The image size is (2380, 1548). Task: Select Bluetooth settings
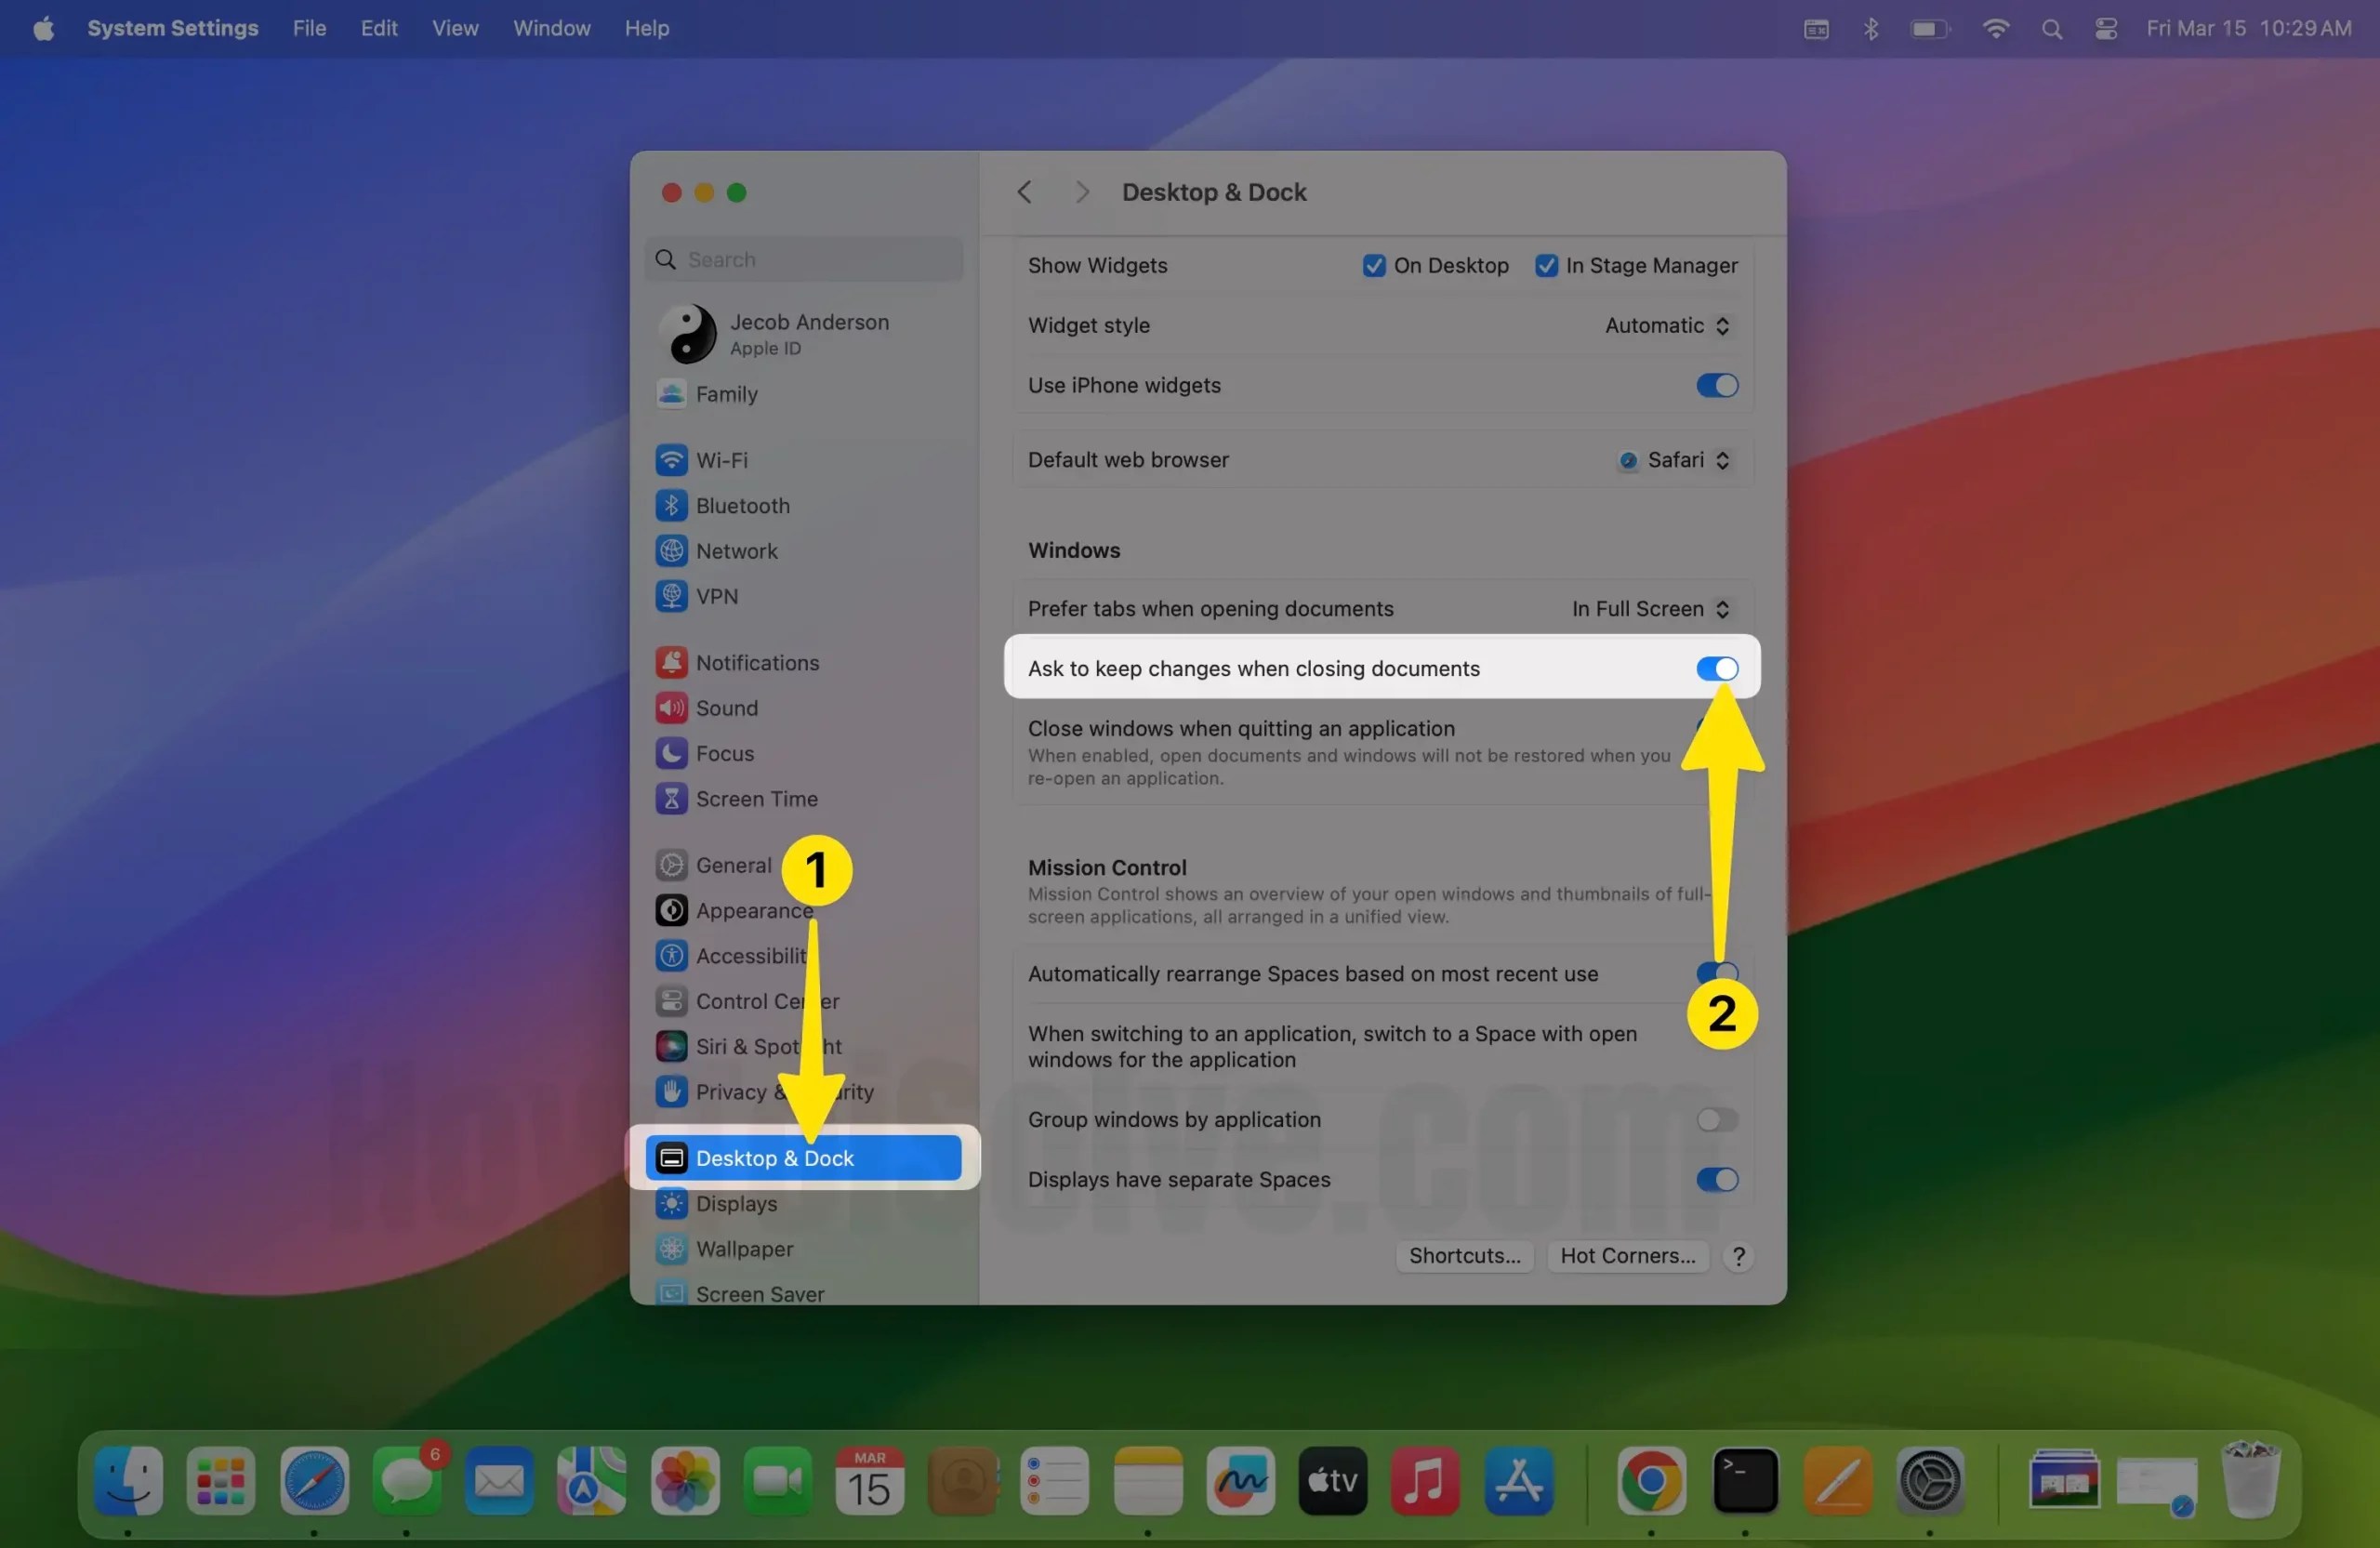pos(743,505)
